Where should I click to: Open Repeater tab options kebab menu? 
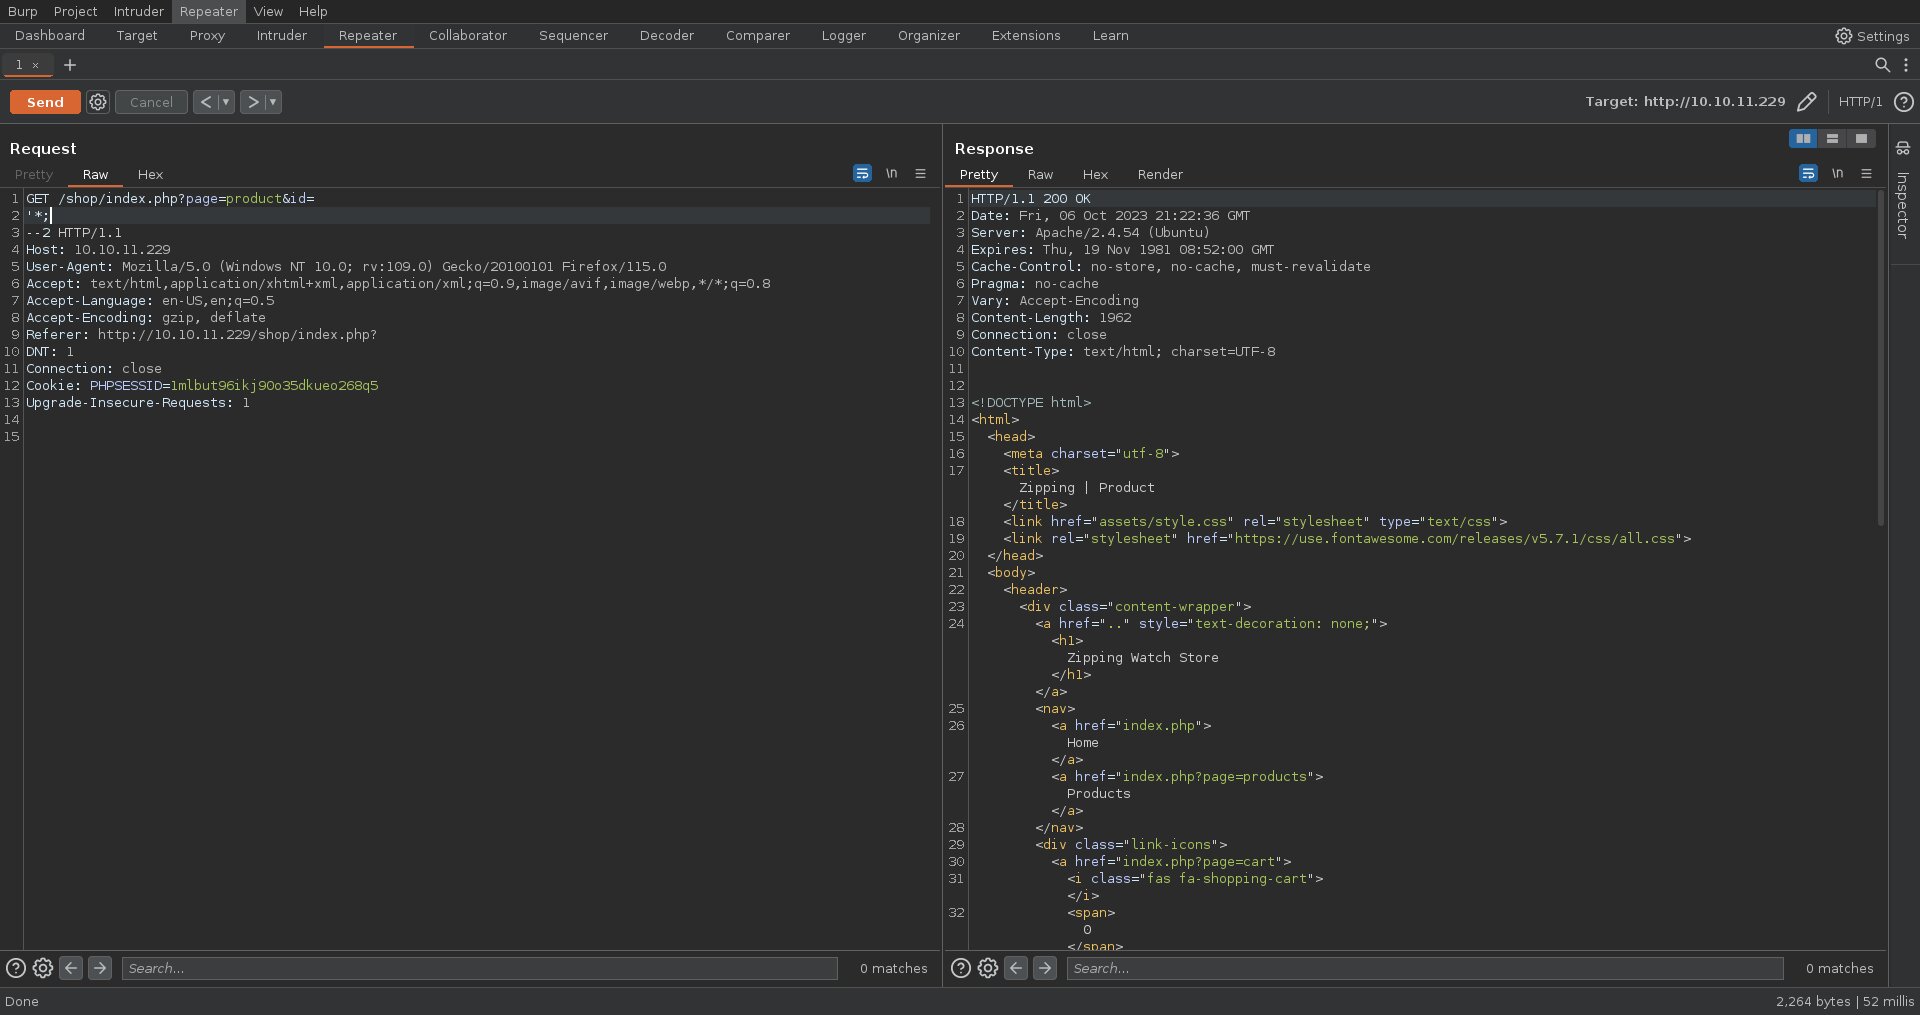pyautogui.click(x=1906, y=65)
